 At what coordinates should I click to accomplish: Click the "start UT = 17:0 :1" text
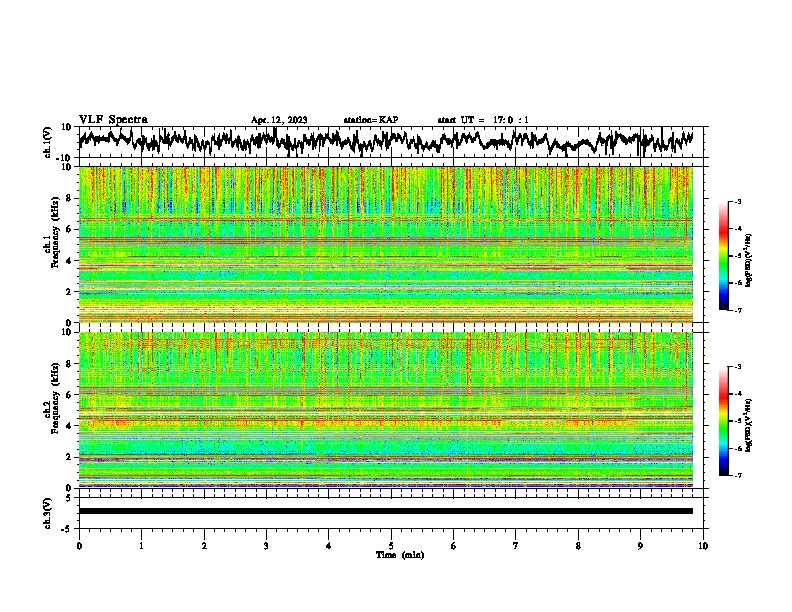tap(483, 120)
